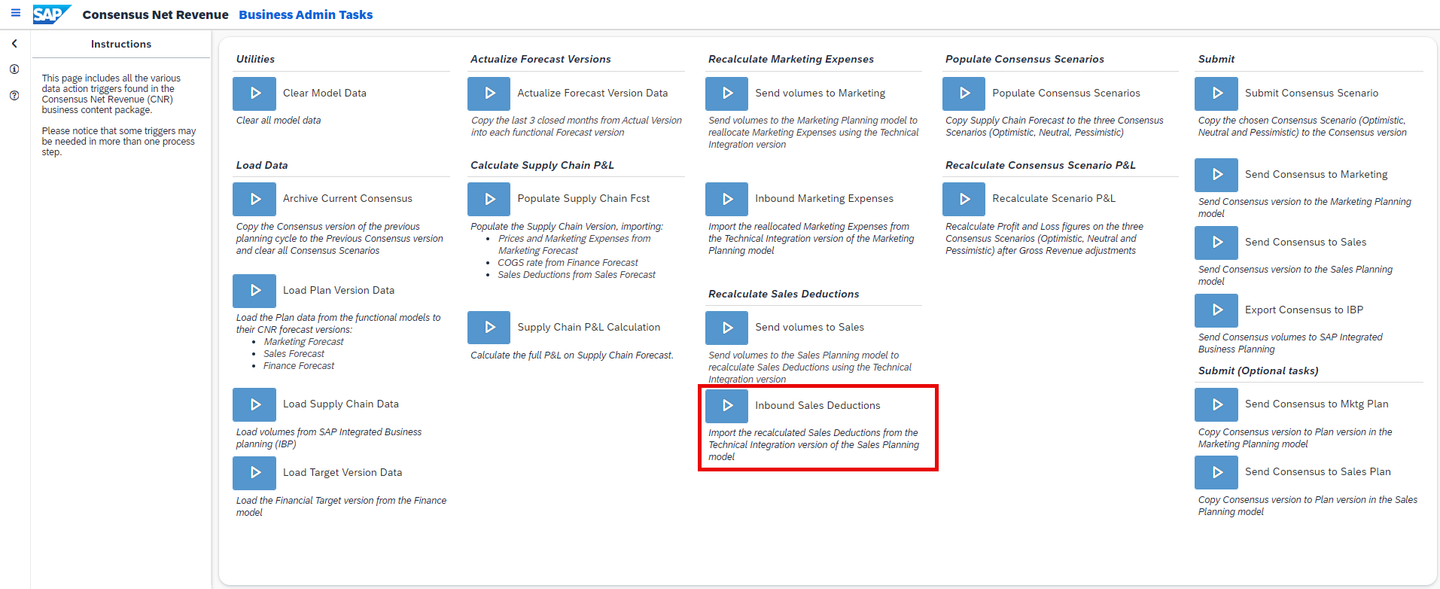The height and width of the screenshot is (589, 1440).
Task: Run the Recalculate Scenario P&L trigger
Action: pos(964,199)
